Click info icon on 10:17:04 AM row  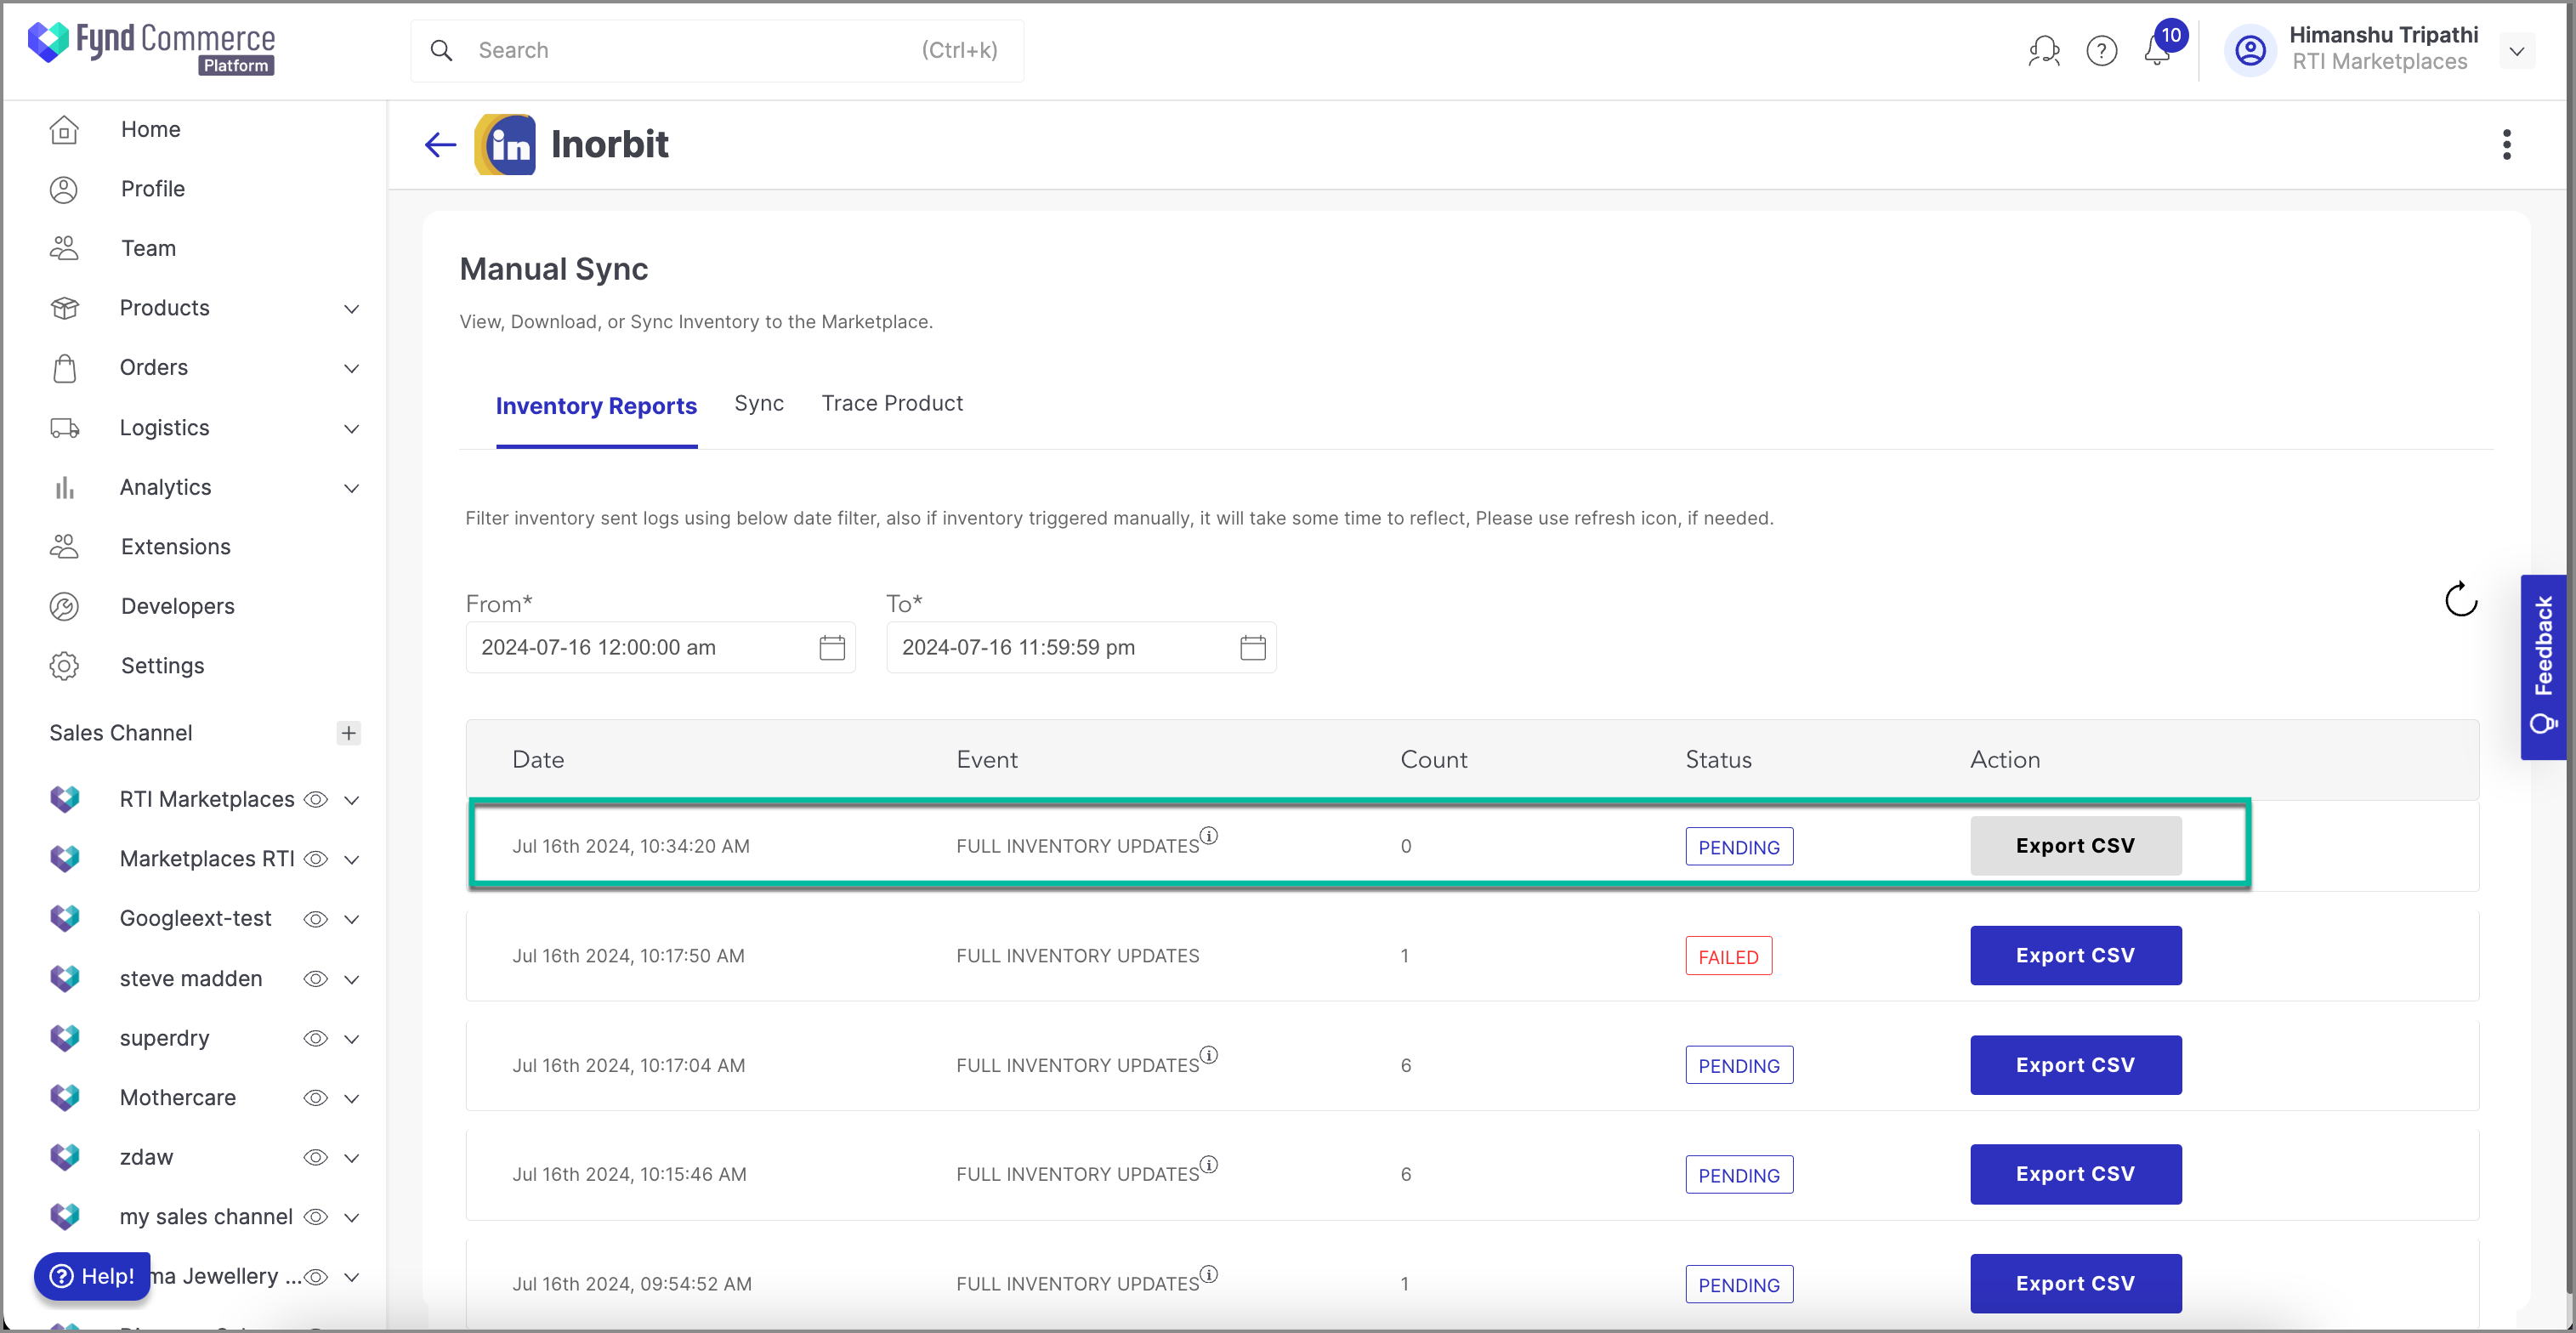(x=1209, y=1054)
